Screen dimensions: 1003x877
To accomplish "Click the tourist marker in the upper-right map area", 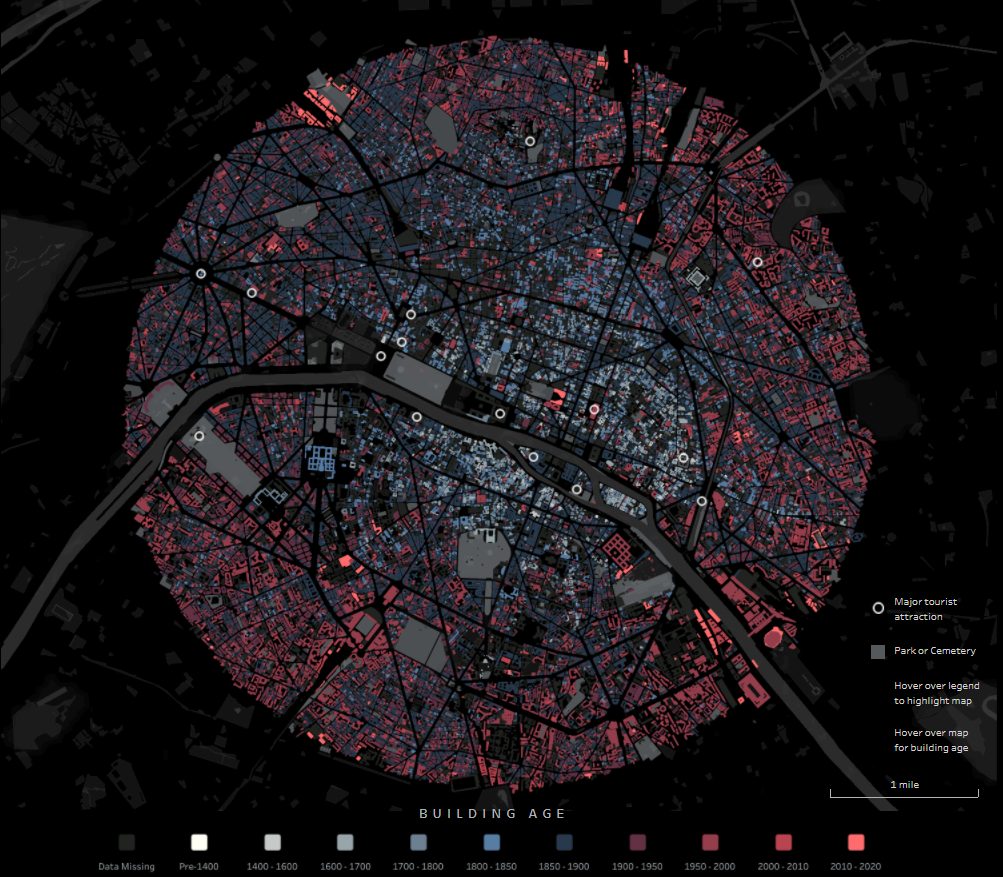I will (x=759, y=261).
